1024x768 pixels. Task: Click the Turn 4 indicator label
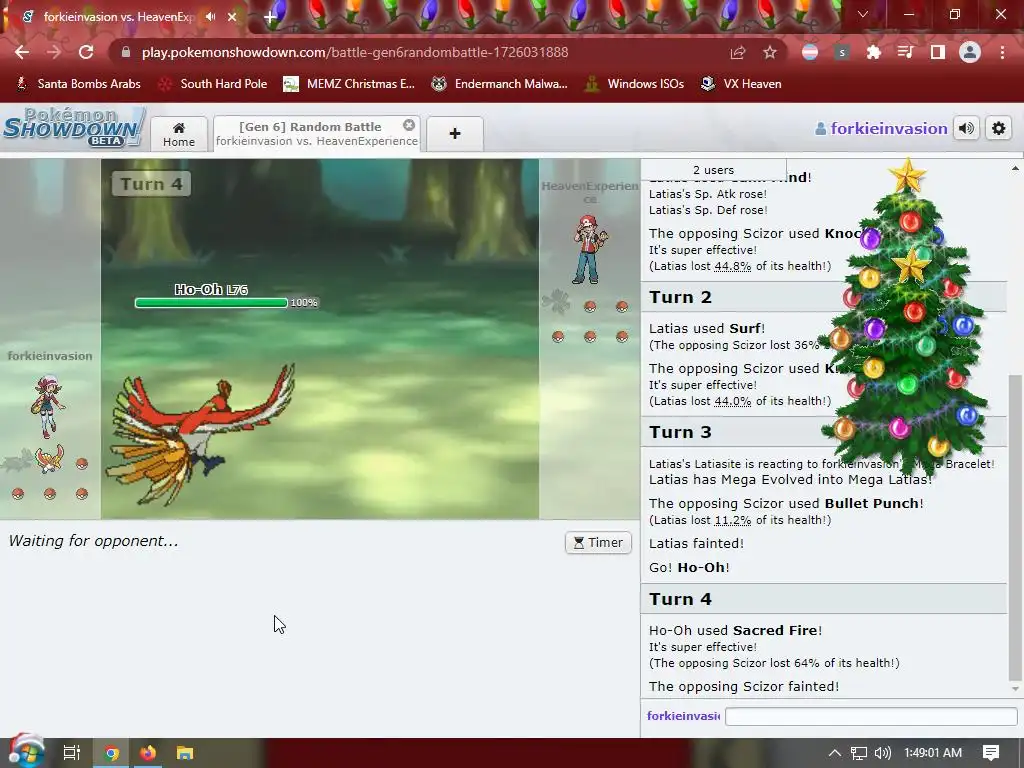[x=152, y=184]
